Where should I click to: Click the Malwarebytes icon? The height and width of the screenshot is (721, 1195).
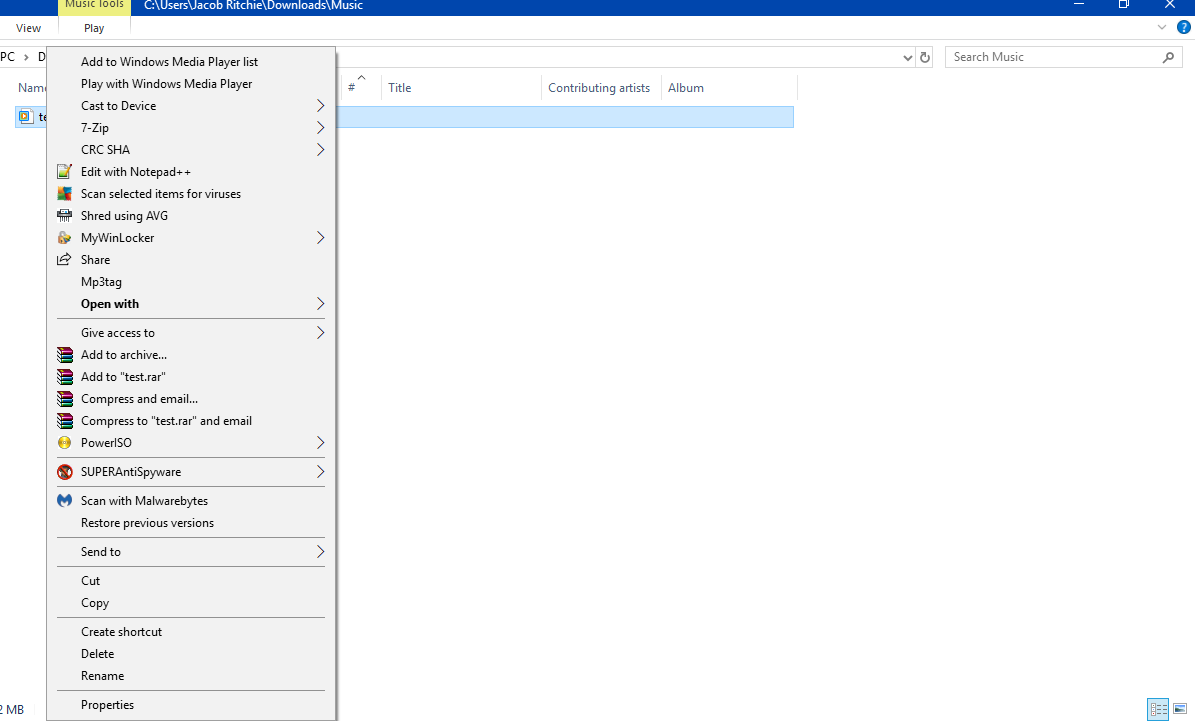click(65, 501)
